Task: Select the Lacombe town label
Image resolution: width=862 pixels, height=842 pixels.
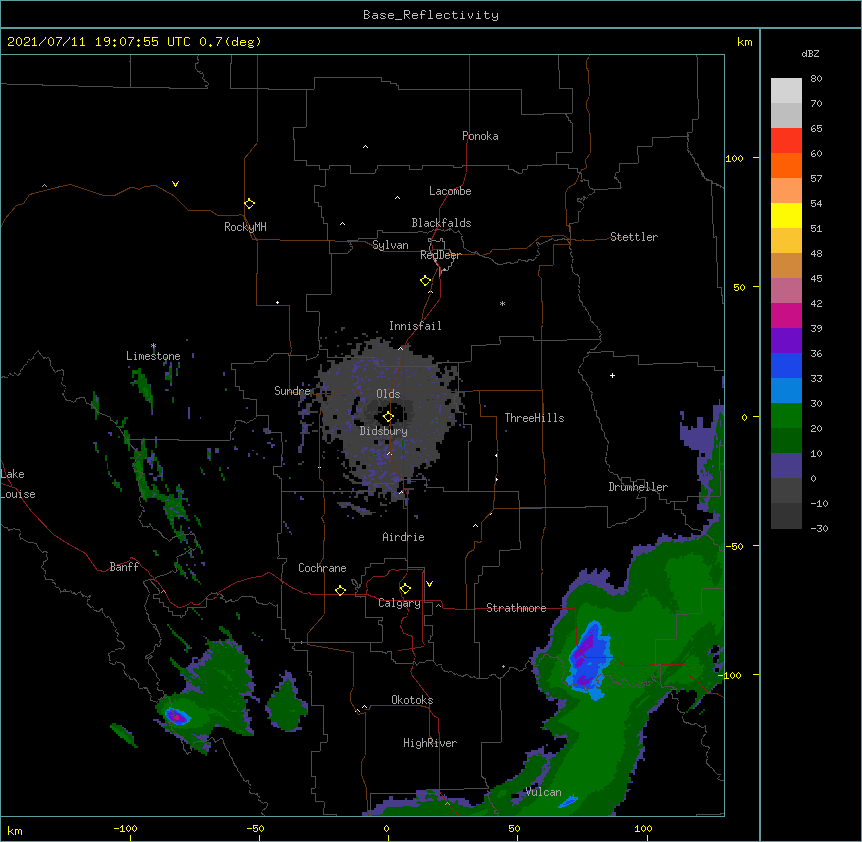Action: click(x=450, y=191)
